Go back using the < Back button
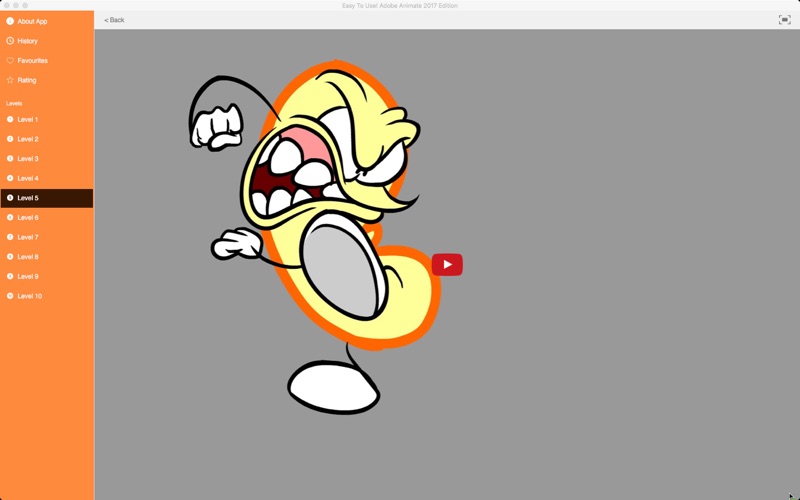The height and width of the screenshot is (500, 800). point(114,20)
